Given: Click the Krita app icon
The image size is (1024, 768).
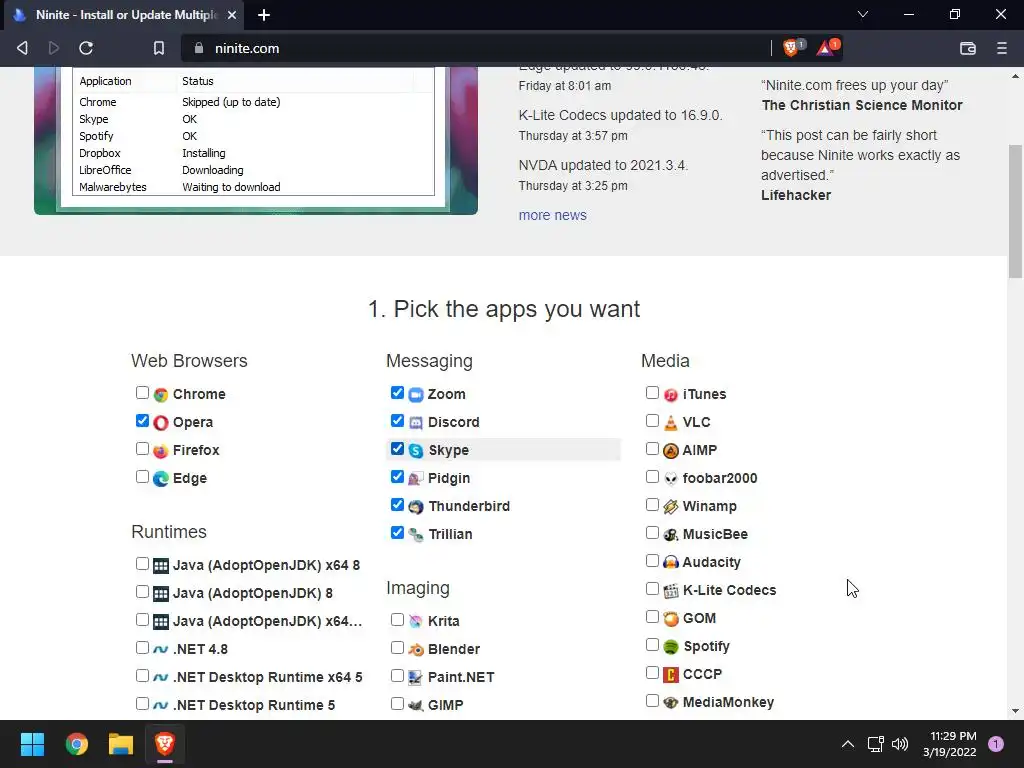Looking at the screenshot, I should click(x=416, y=621).
